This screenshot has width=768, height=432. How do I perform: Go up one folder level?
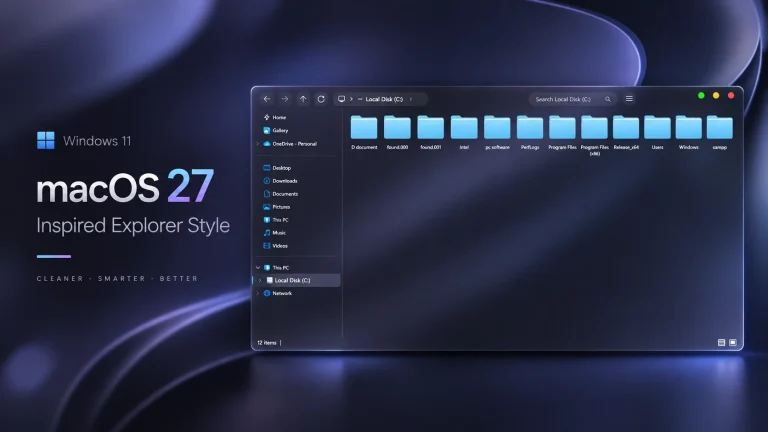(303, 99)
